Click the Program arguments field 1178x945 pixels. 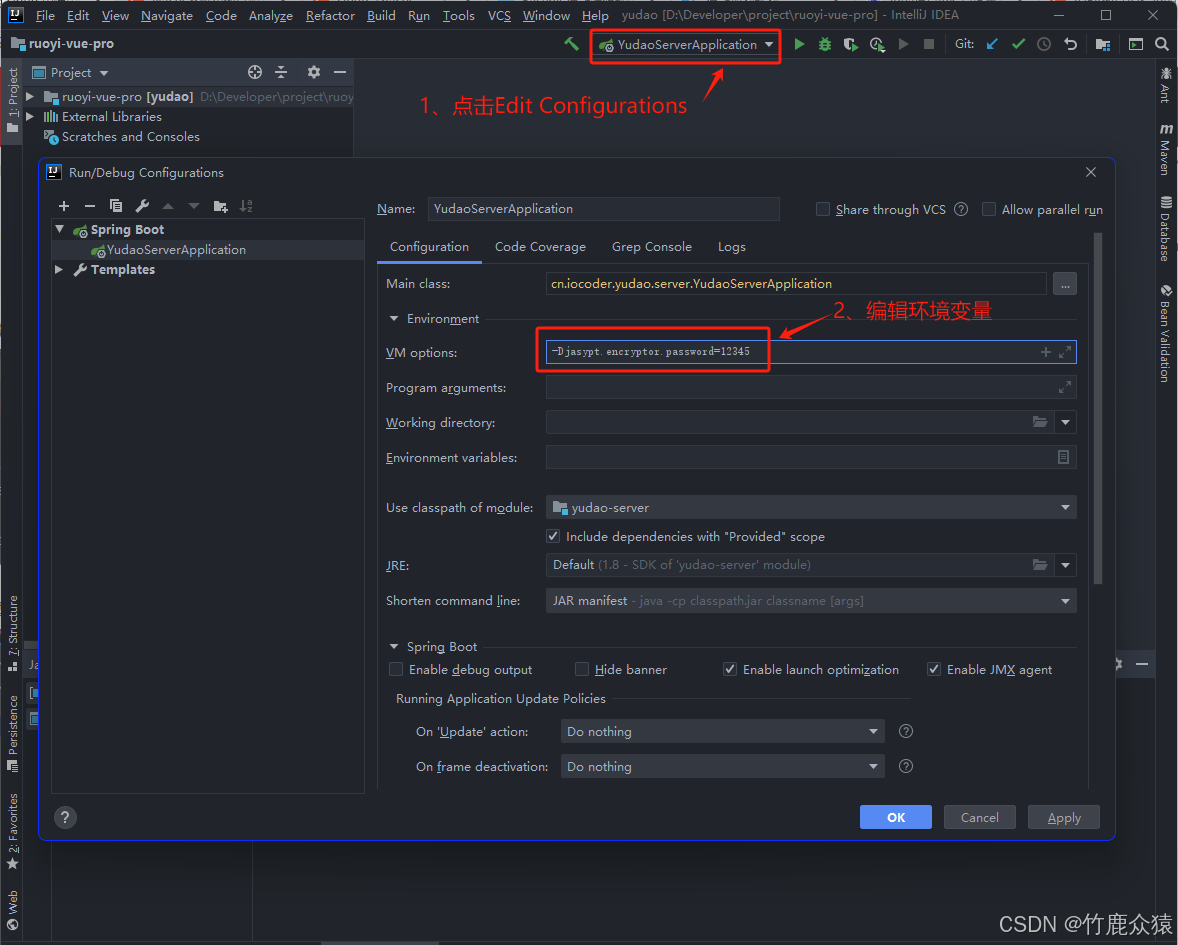pos(811,388)
